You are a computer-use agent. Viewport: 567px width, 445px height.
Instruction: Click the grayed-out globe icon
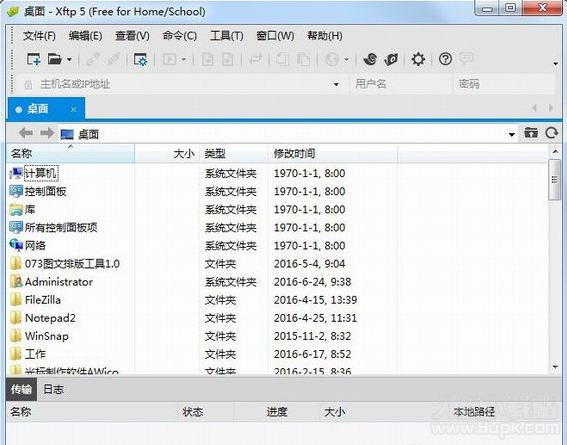click(332, 59)
